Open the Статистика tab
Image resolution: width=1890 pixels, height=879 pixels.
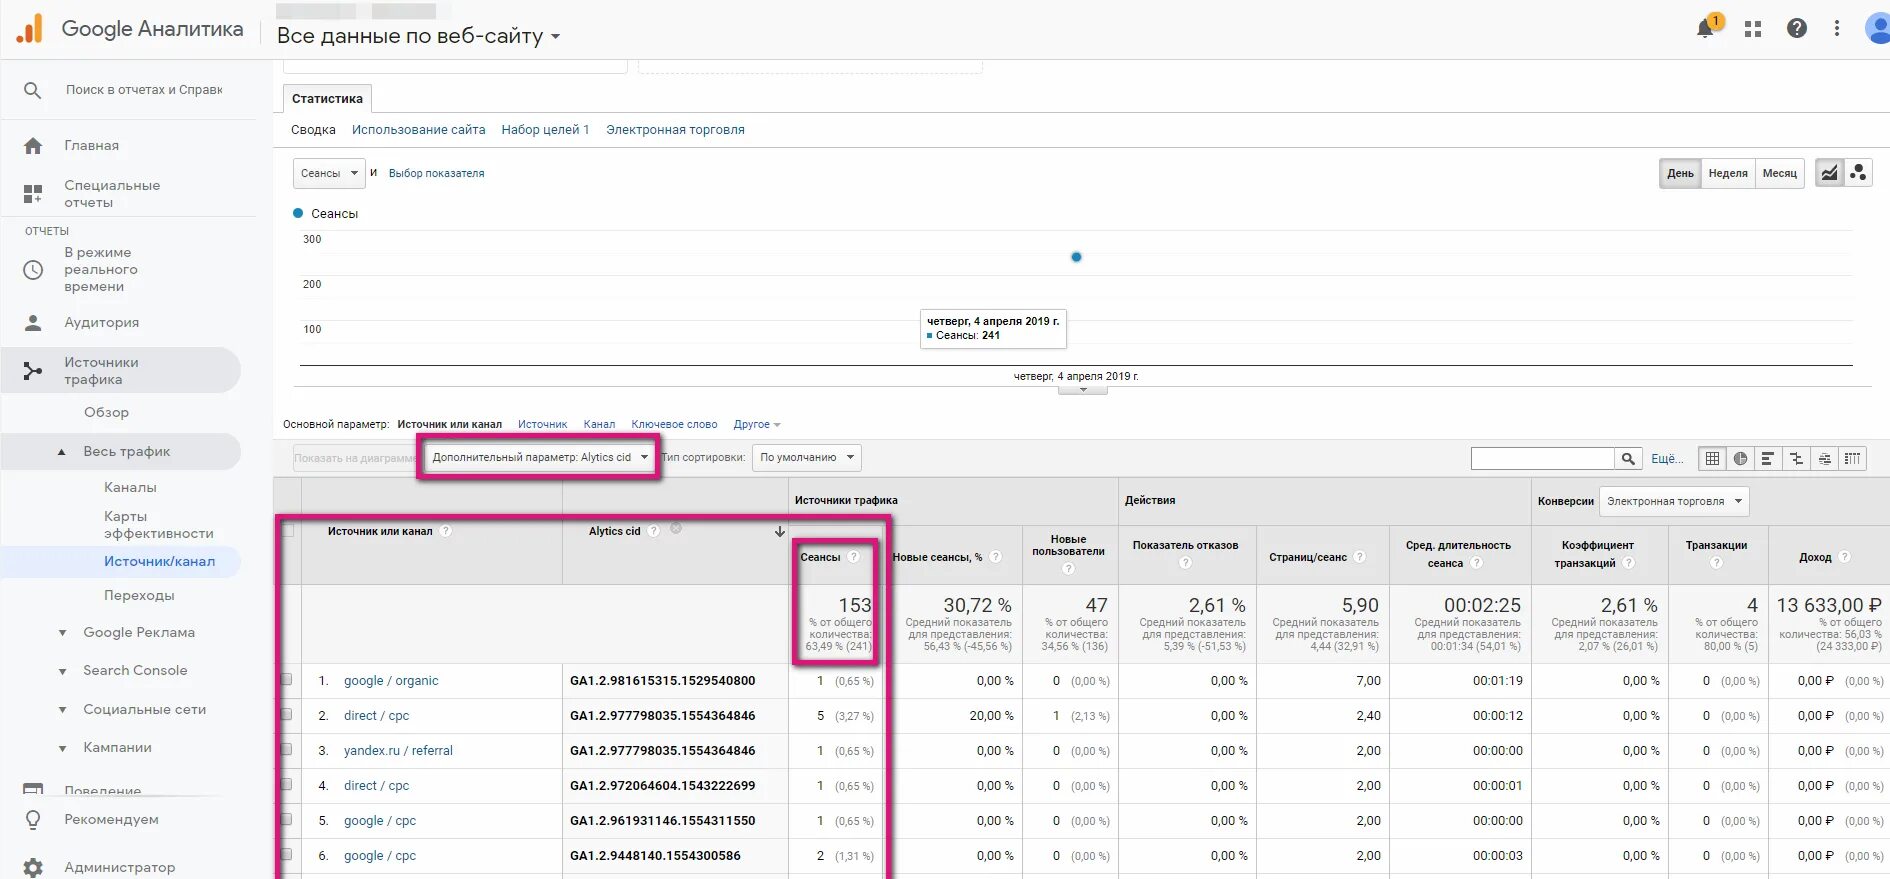tap(327, 98)
